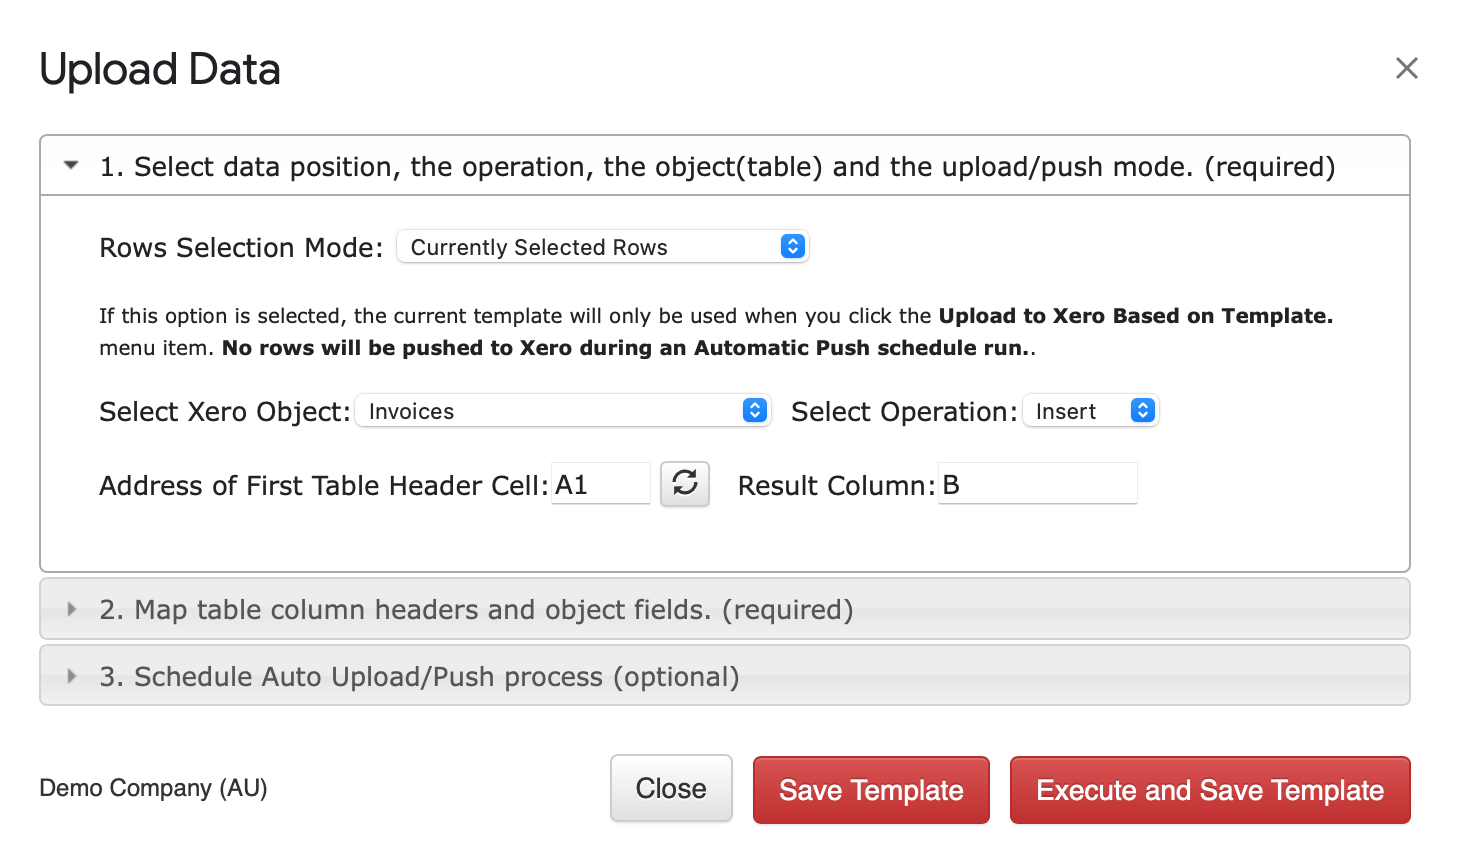This screenshot has height=854, width=1474.
Task: Focus the Address of First Table Header Cell field
Action: coord(601,484)
